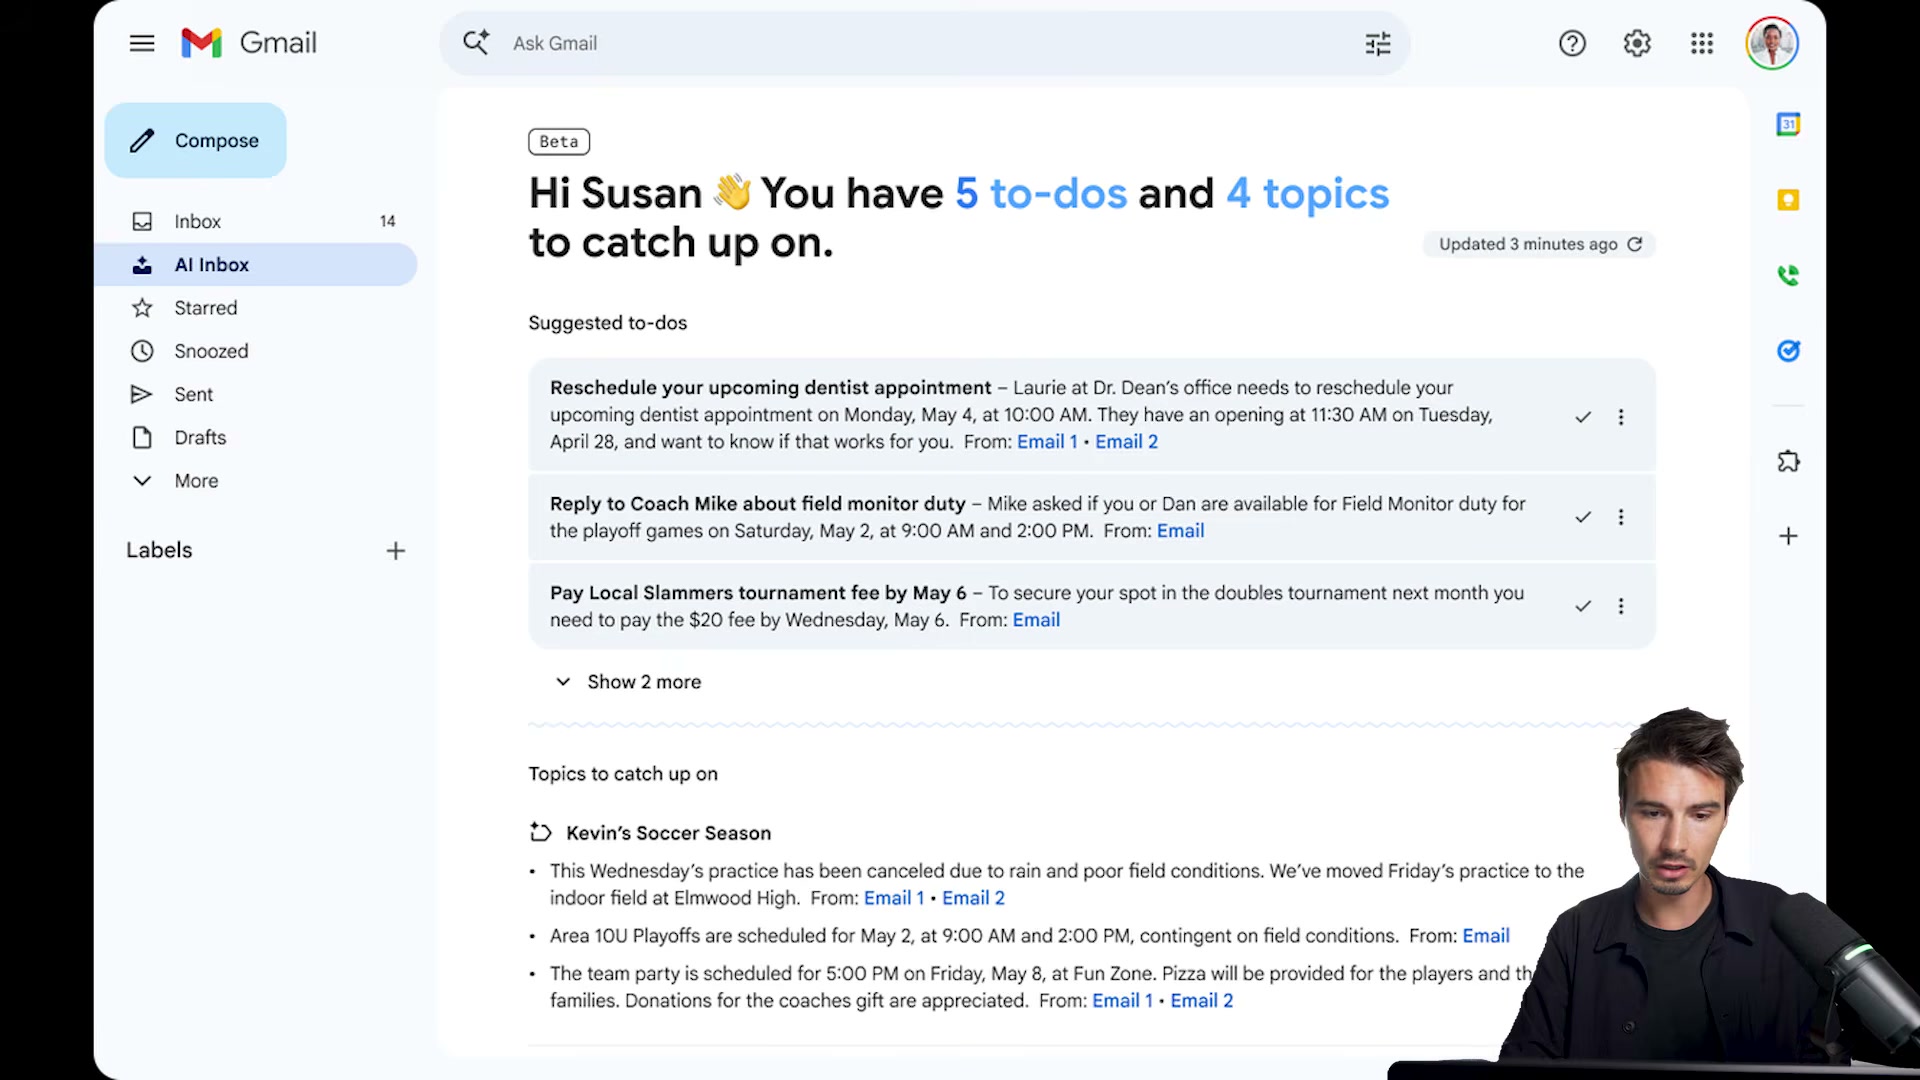The image size is (1920, 1080).
Task: Open Email 2 link for team party
Action: pos(1202,1001)
